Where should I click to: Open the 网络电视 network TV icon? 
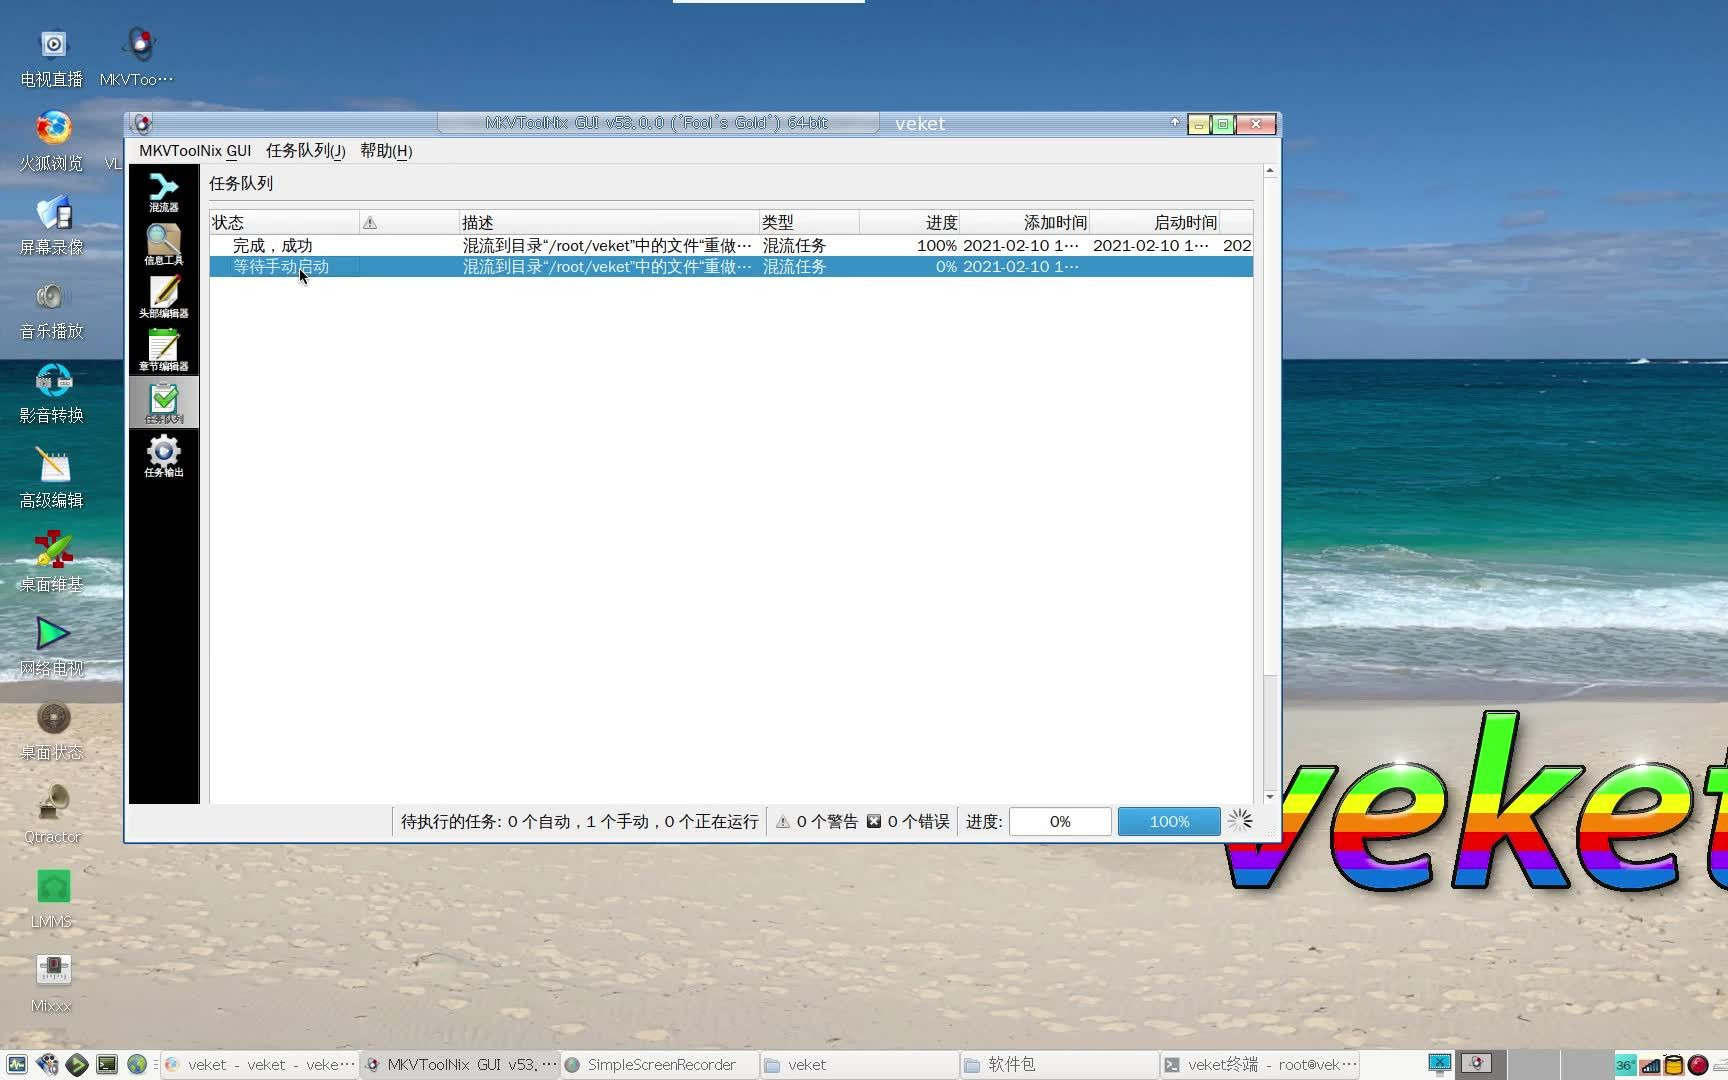pos(52,647)
